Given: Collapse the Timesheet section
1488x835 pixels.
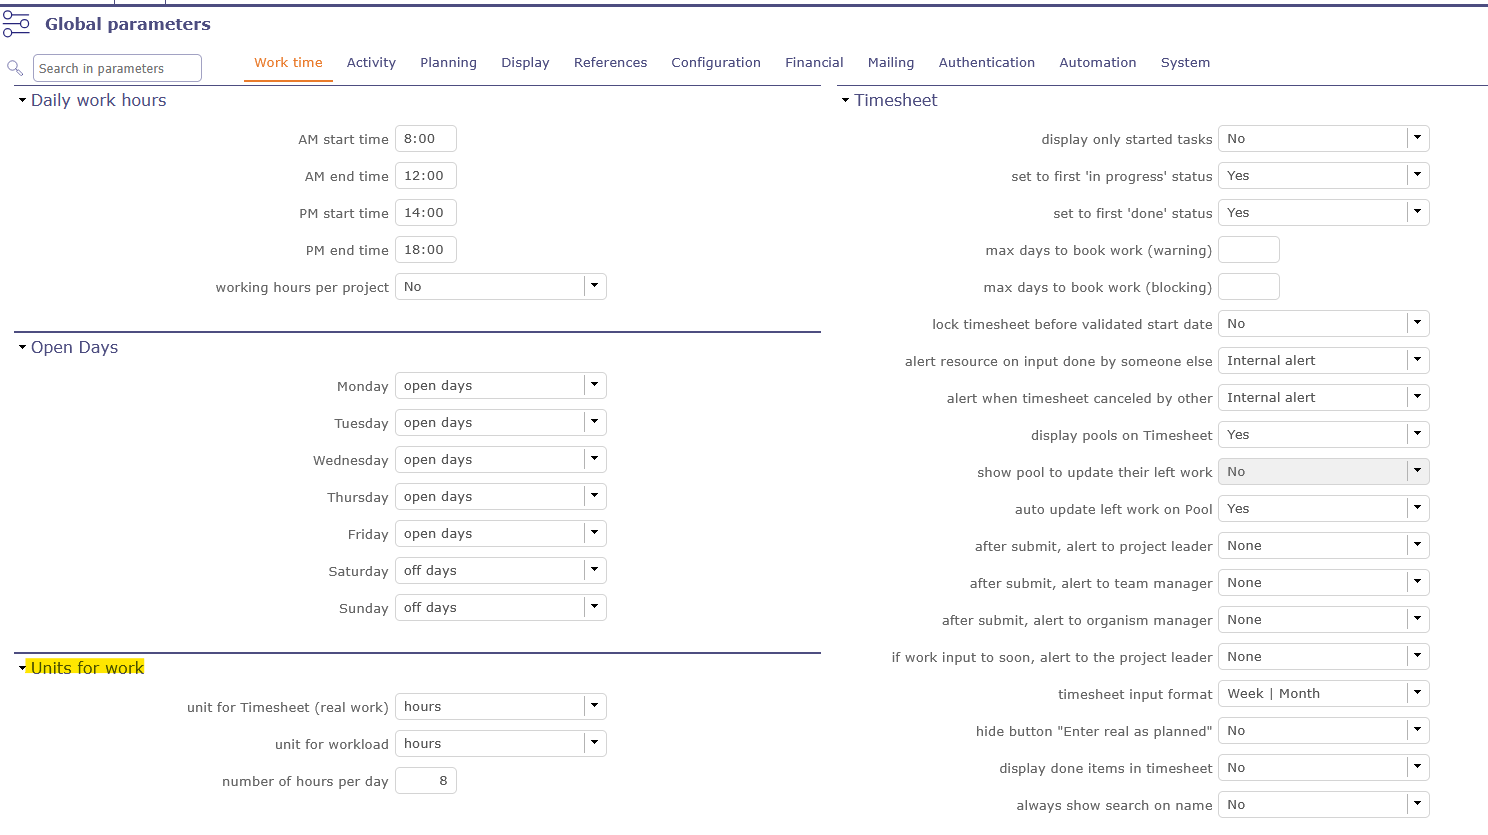Looking at the screenshot, I should coord(845,100).
